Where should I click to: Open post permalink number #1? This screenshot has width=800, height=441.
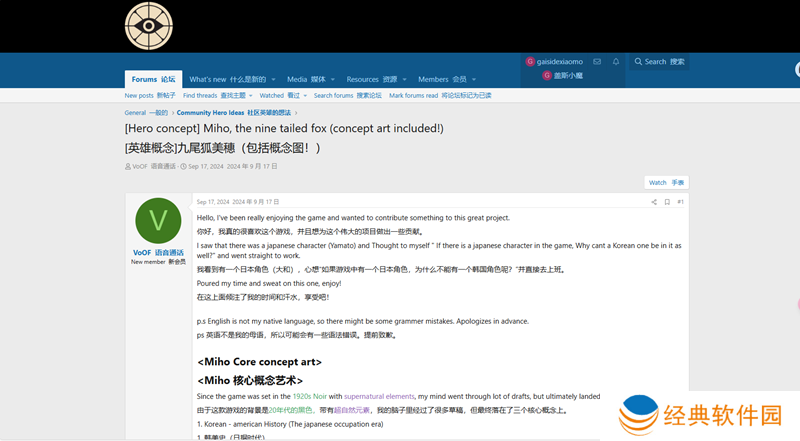coord(680,202)
